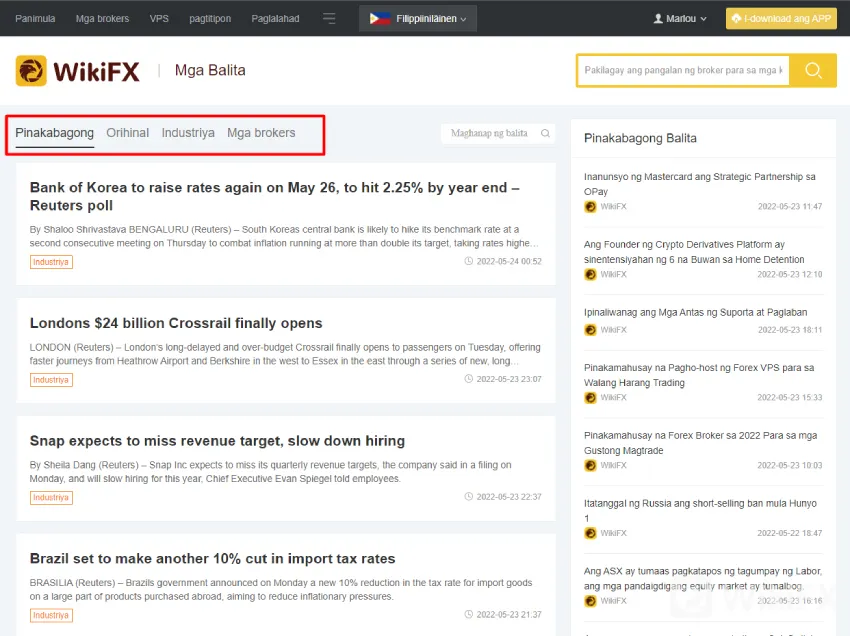This screenshot has width=850, height=636.
Task: Click Industriya tag under Snap article
Action: [x=51, y=498]
